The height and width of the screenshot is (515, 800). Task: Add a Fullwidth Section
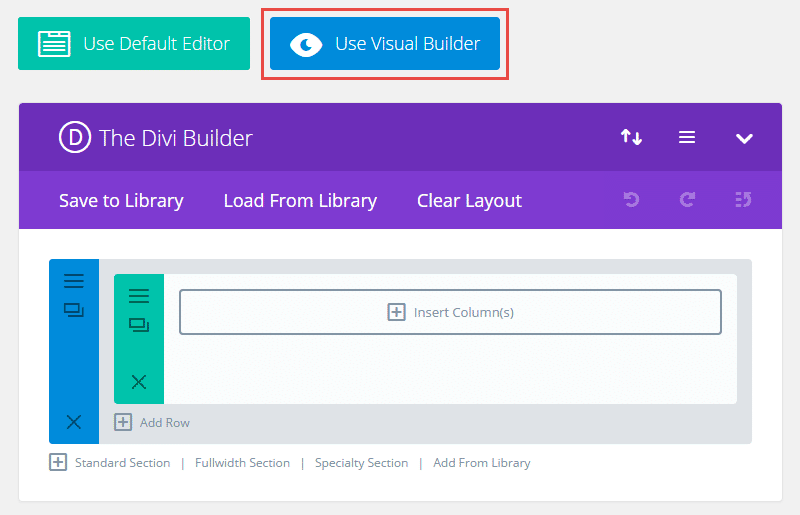[242, 463]
